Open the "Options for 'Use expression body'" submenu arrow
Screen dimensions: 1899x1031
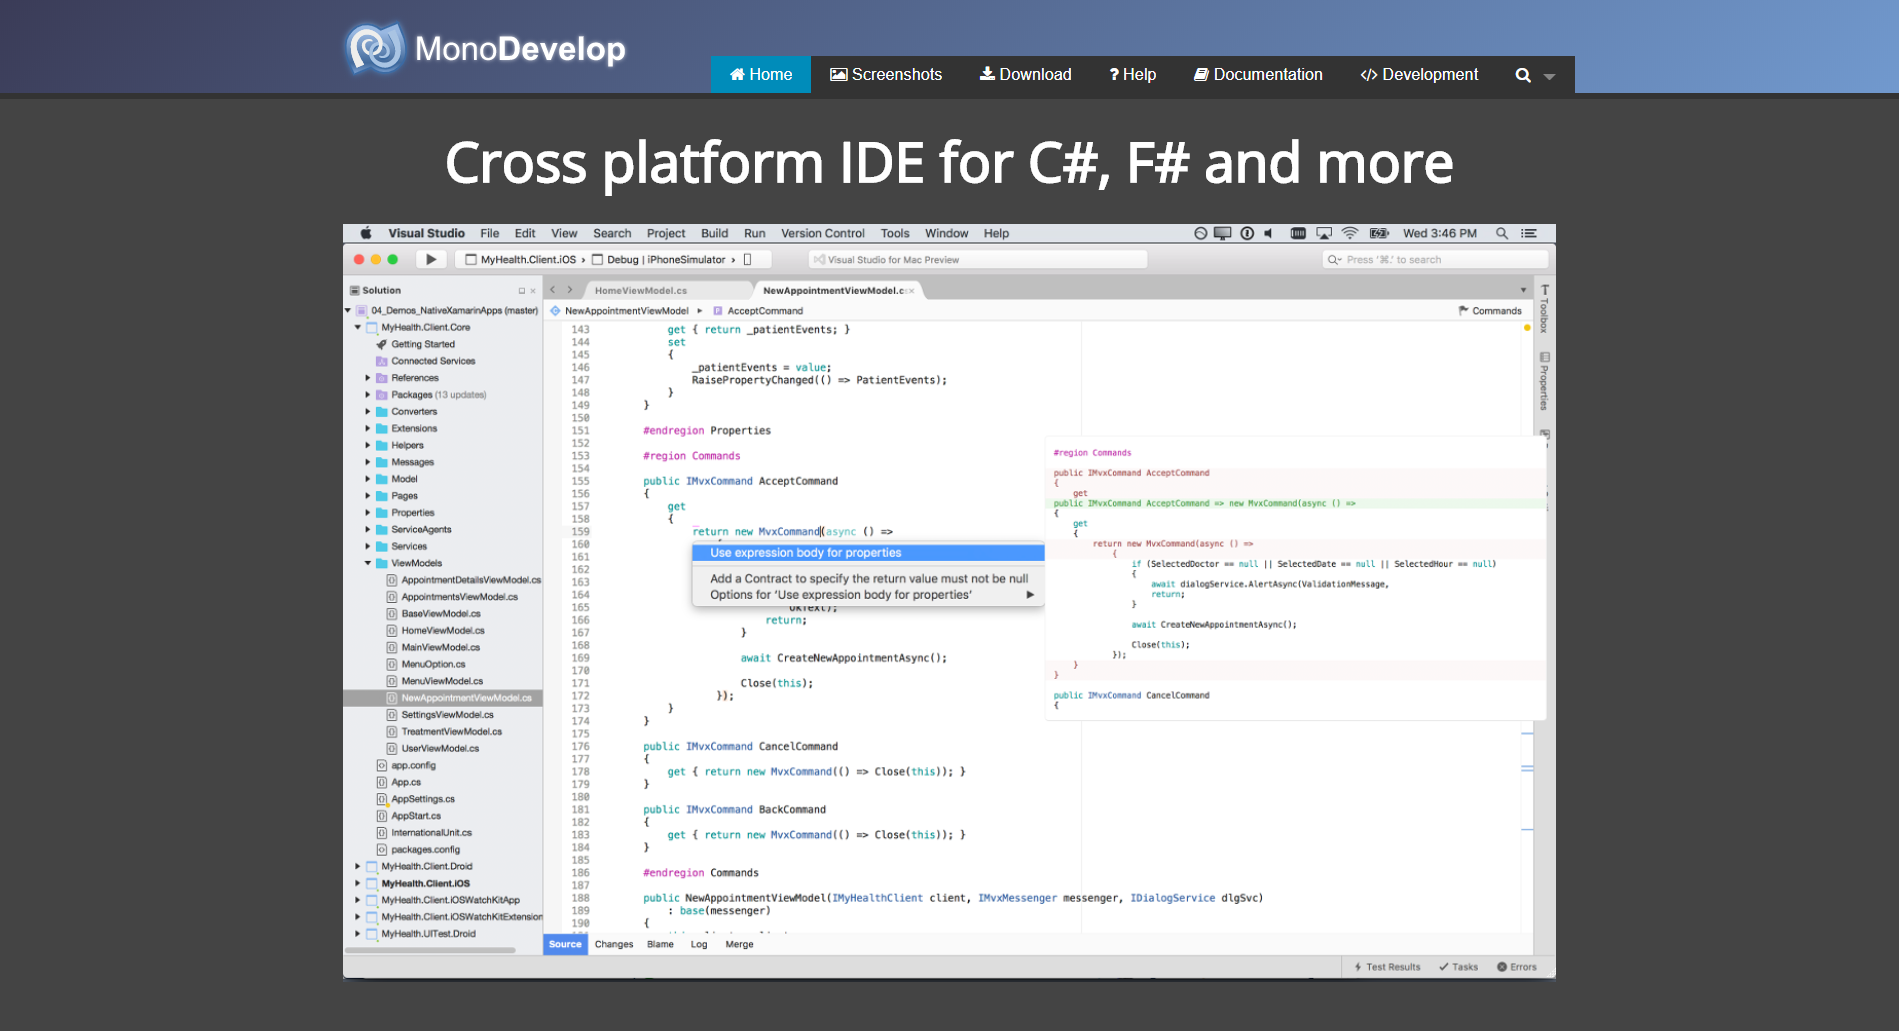pyautogui.click(x=1030, y=595)
